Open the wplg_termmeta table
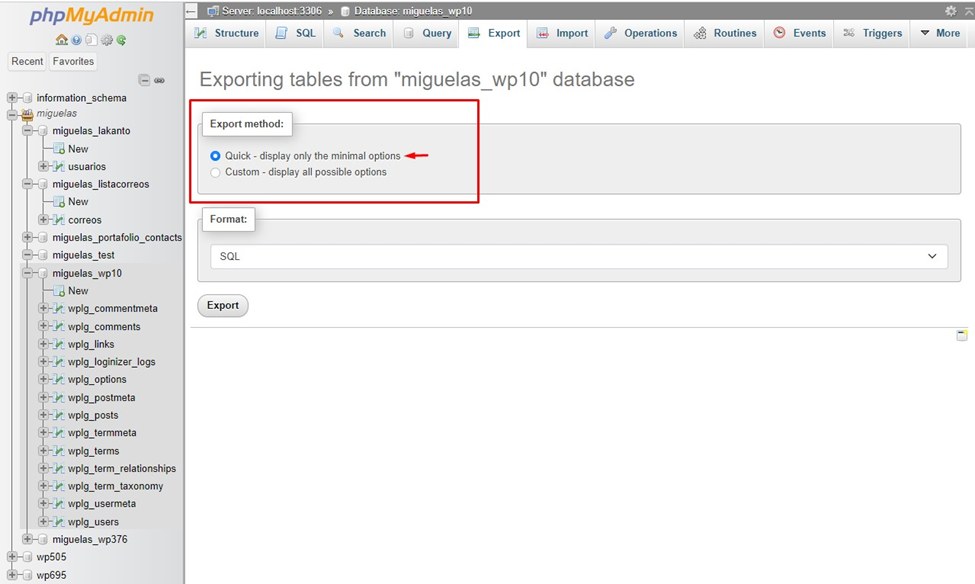Image resolution: width=975 pixels, height=584 pixels. (x=102, y=433)
